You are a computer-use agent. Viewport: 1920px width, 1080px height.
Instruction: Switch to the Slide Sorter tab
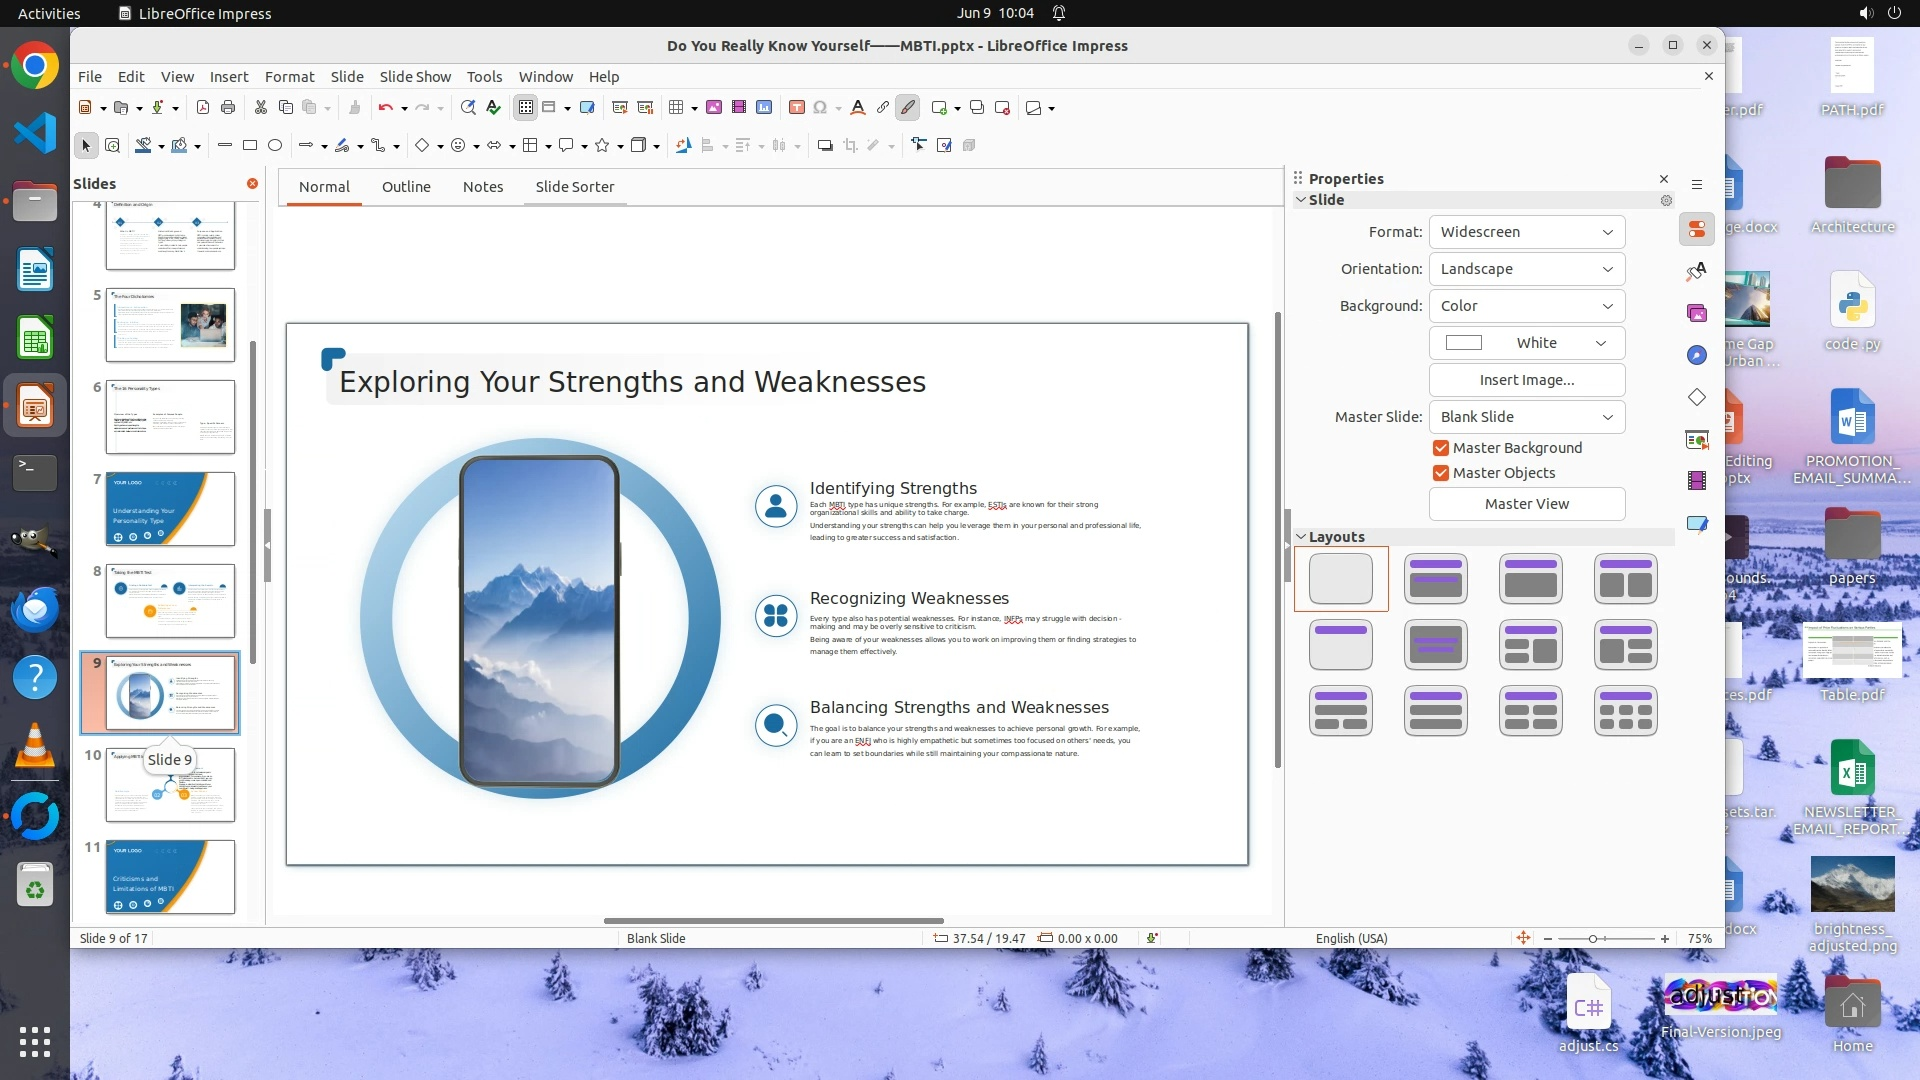point(574,187)
